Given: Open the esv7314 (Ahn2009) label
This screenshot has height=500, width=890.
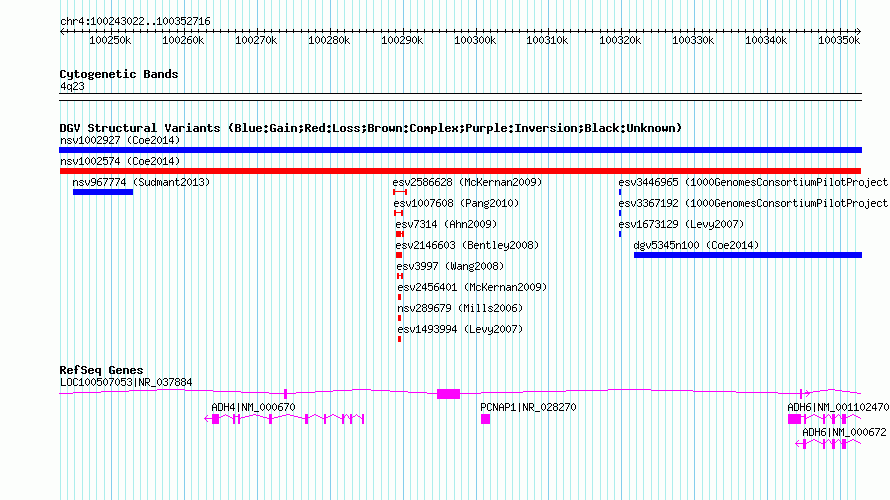Looking at the screenshot, I should (x=446, y=224).
